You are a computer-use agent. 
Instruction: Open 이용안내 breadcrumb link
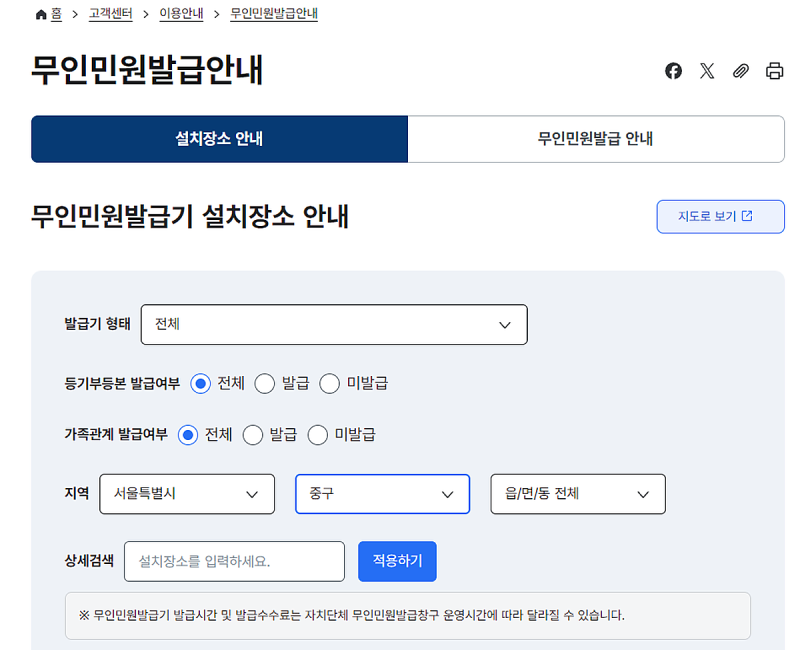tap(181, 14)
